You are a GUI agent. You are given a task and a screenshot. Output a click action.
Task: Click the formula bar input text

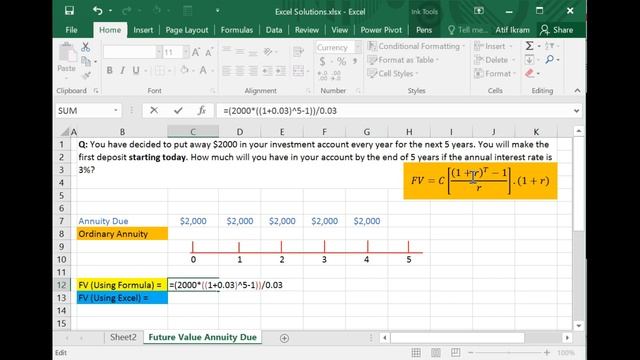pos(280,111)
